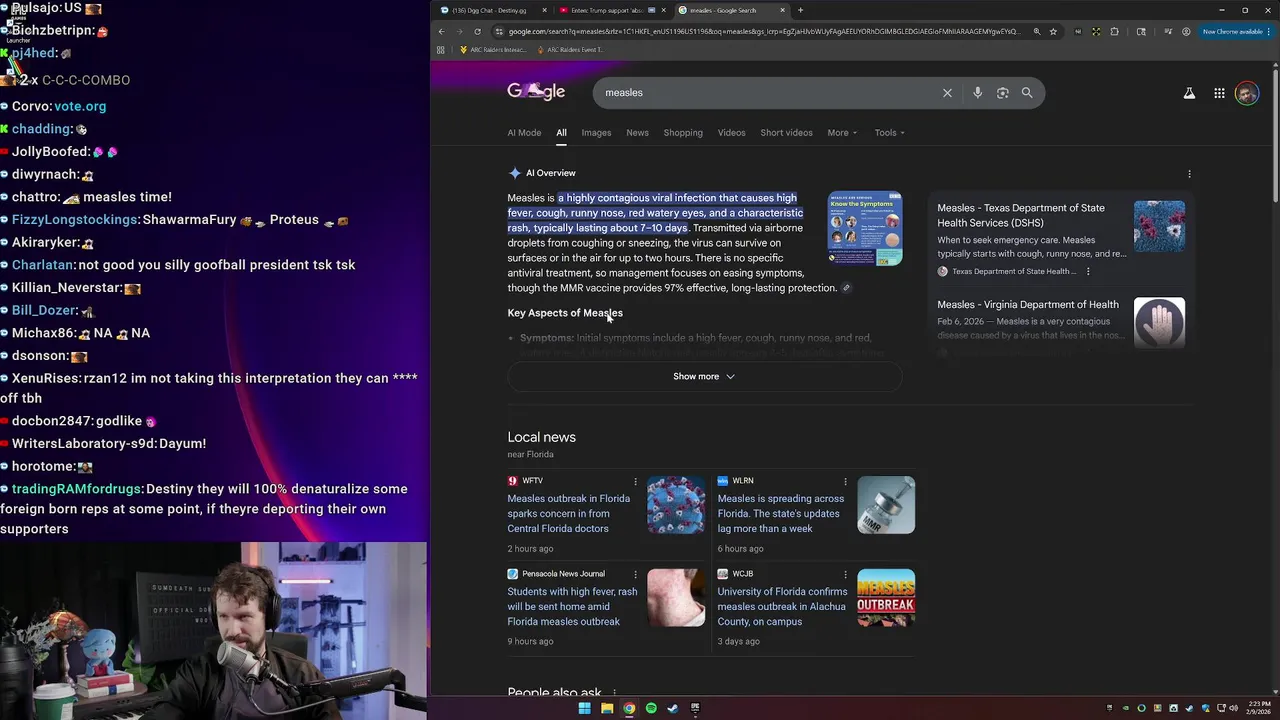Bookmark this page with star icon
Screen dimensions: 1280x720
click(x=1053, y=32)
